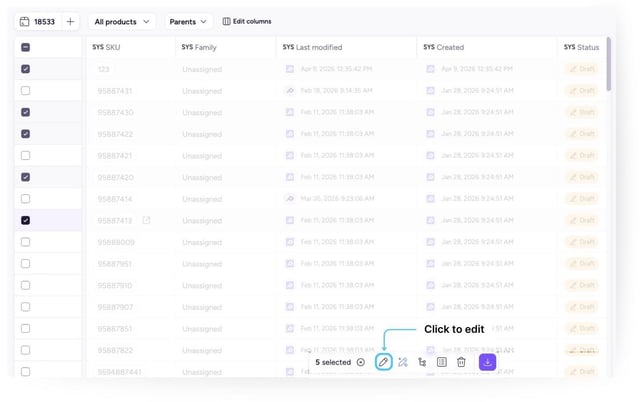The width and height of the screenshot is (644, 402).
Task: Uncheck the checkbox for SKU 95887420
Action: coord(25,177)
